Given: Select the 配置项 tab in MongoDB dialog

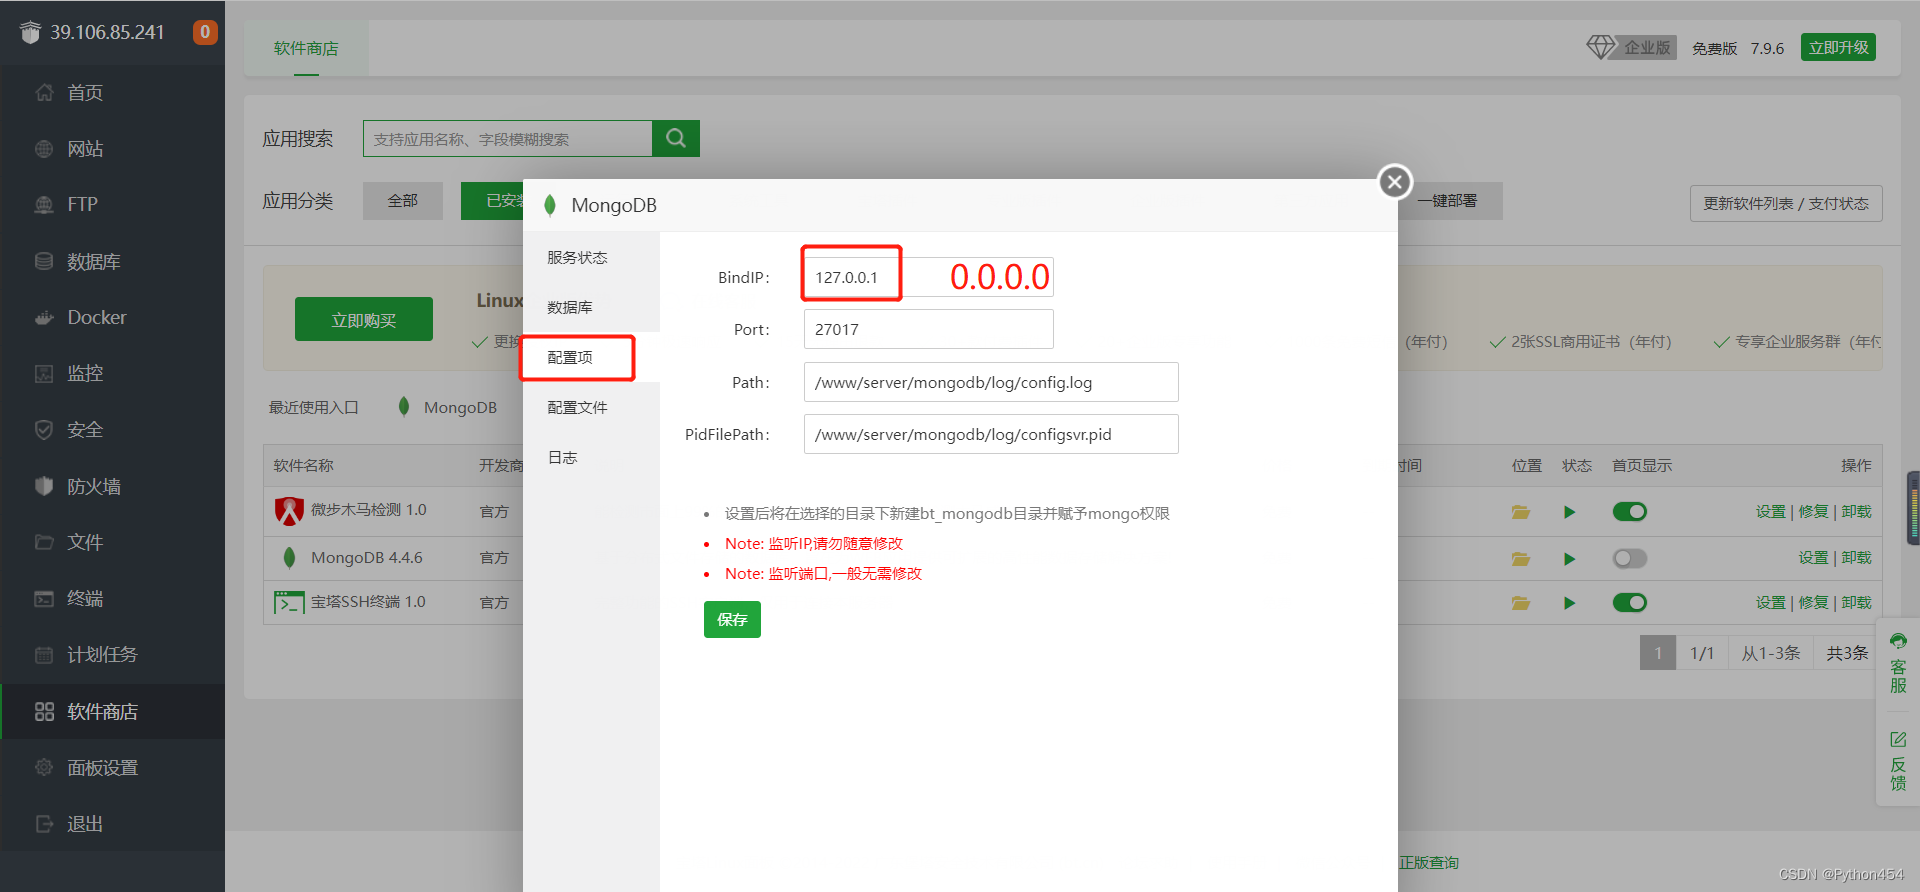Looking at the screenshot, I should (591, 357).
